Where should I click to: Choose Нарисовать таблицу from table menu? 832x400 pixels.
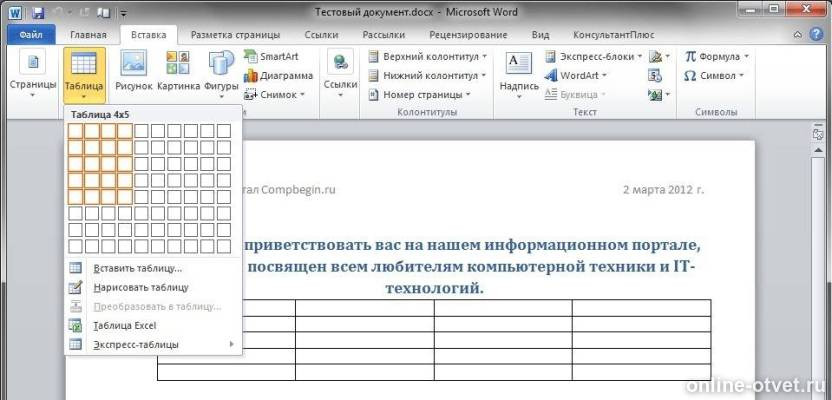153,288
